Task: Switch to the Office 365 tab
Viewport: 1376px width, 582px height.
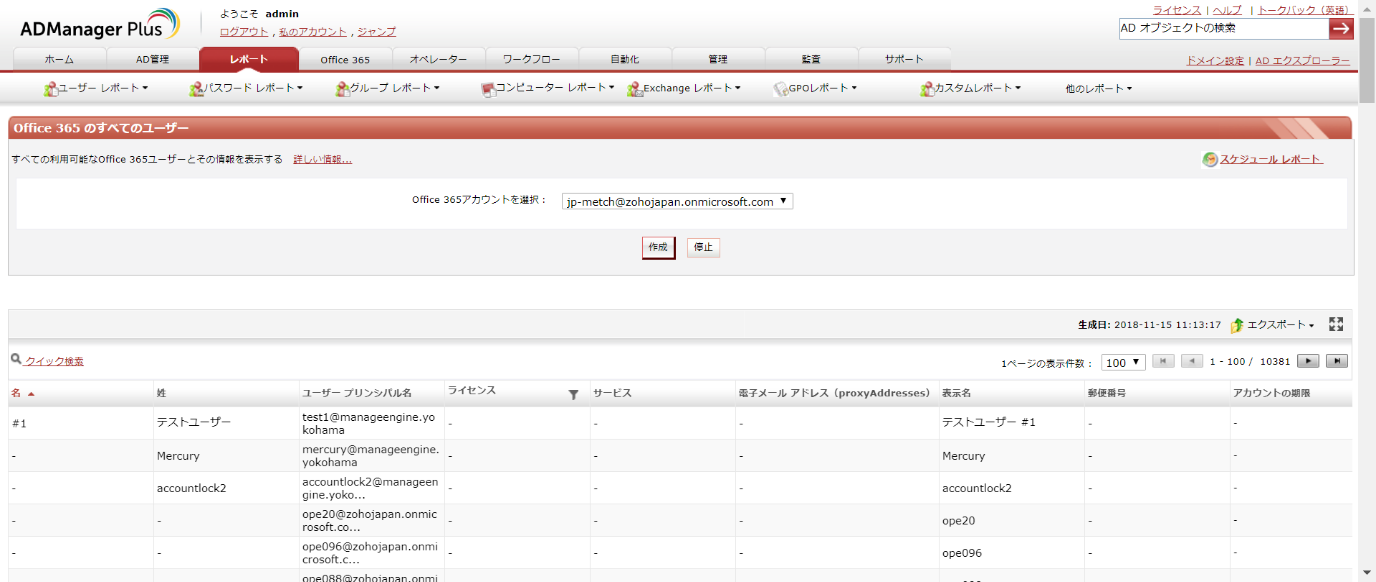Action: 345,59
